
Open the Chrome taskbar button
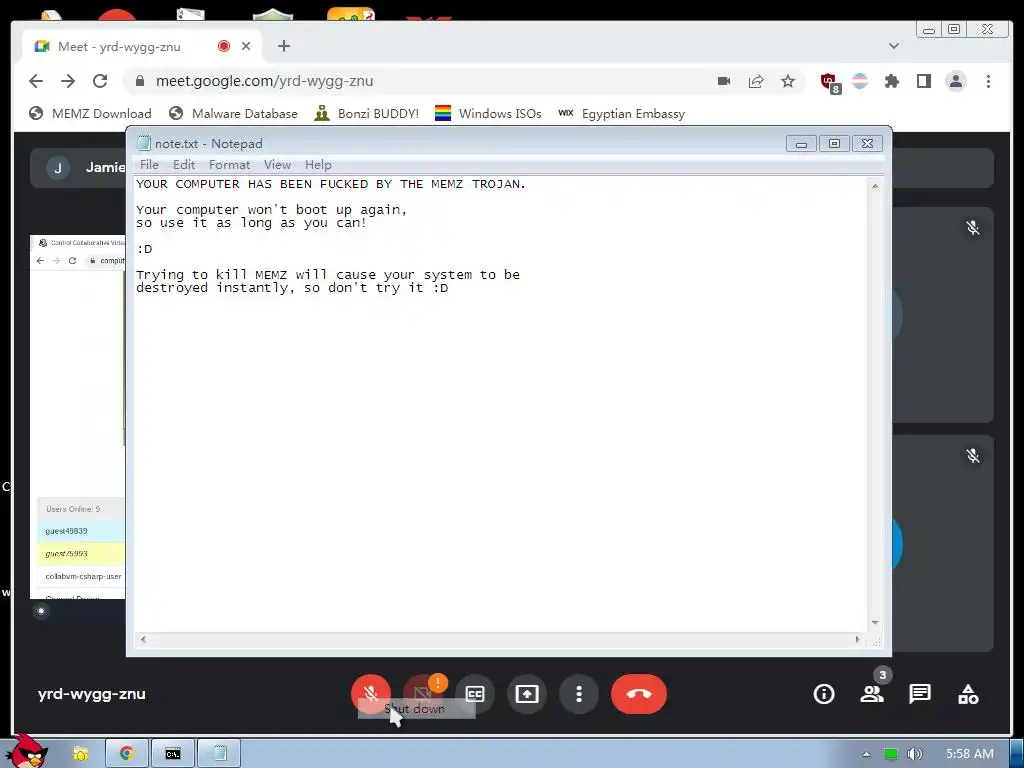pos(127,754)
